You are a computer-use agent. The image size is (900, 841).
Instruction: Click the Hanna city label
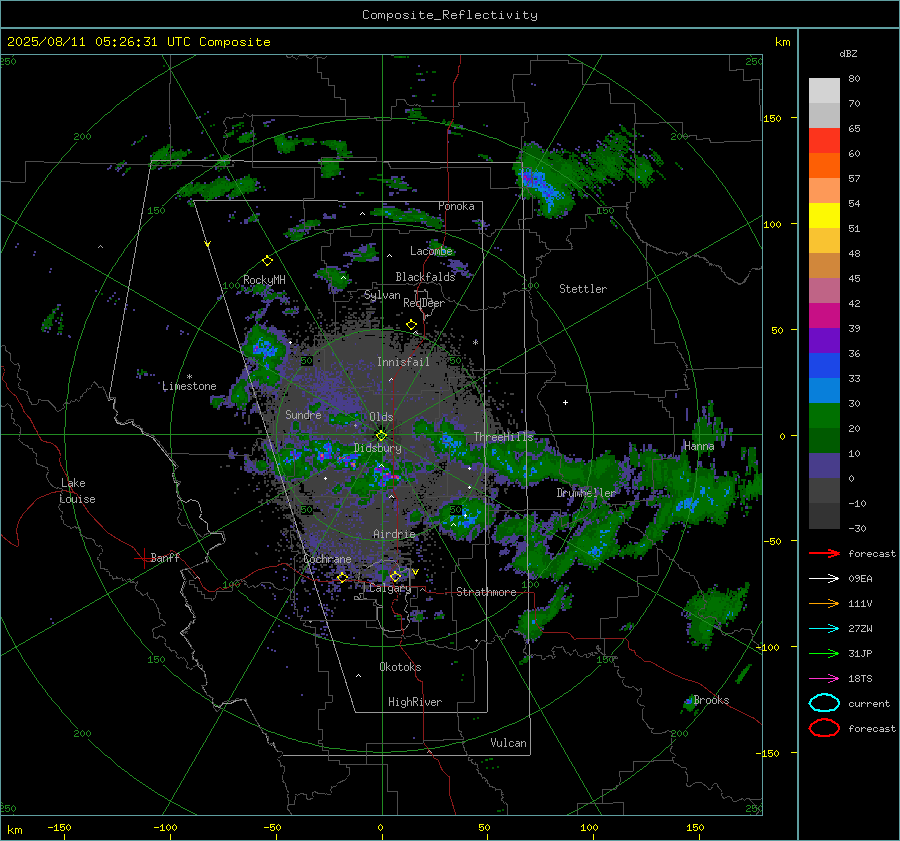click(699, 446)
